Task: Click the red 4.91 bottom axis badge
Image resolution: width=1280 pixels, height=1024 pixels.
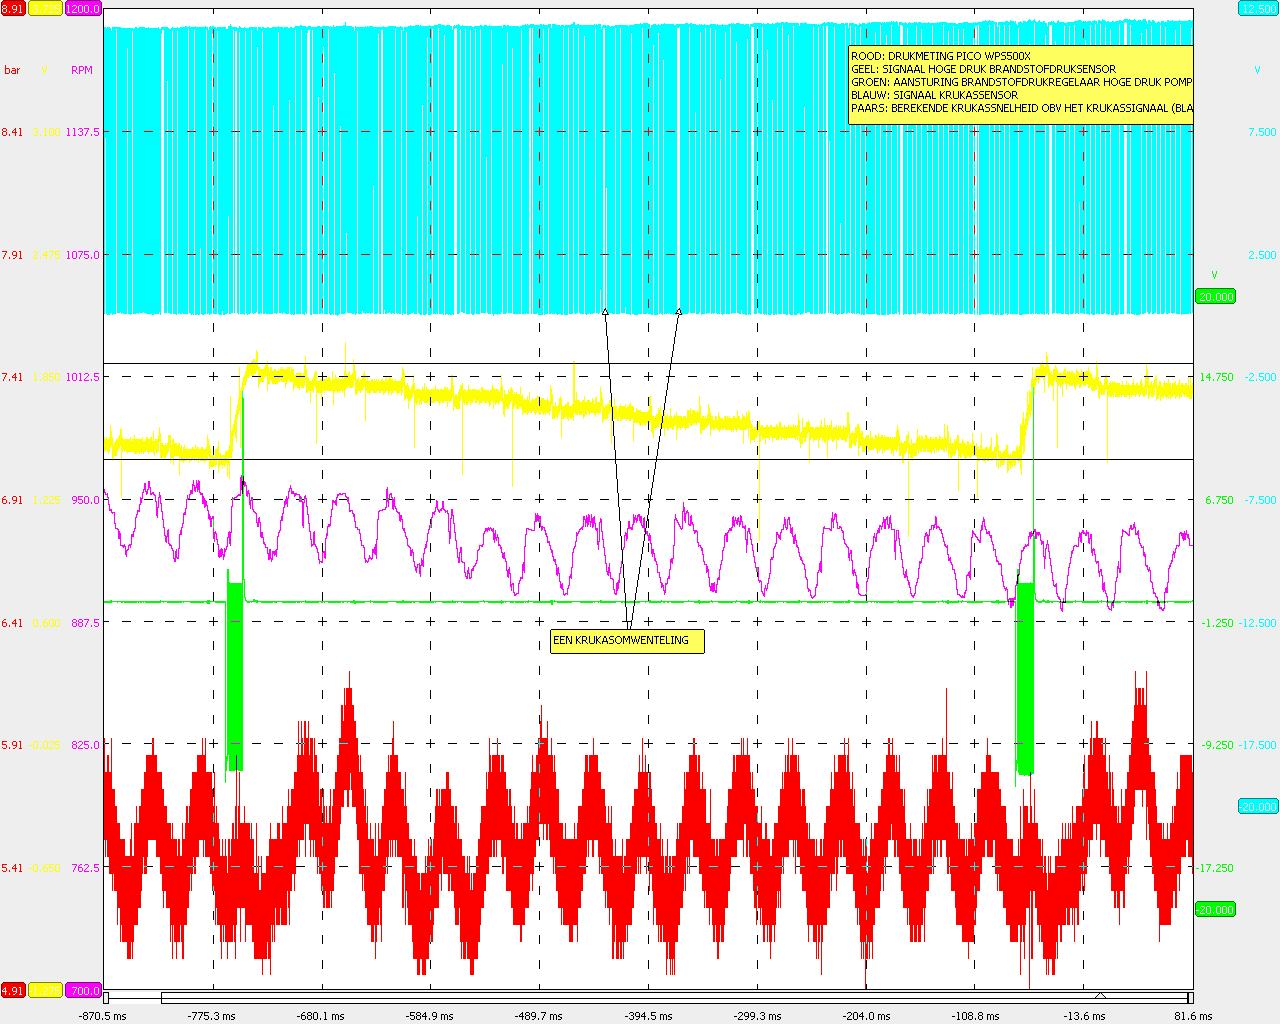Action: (12, 990)
